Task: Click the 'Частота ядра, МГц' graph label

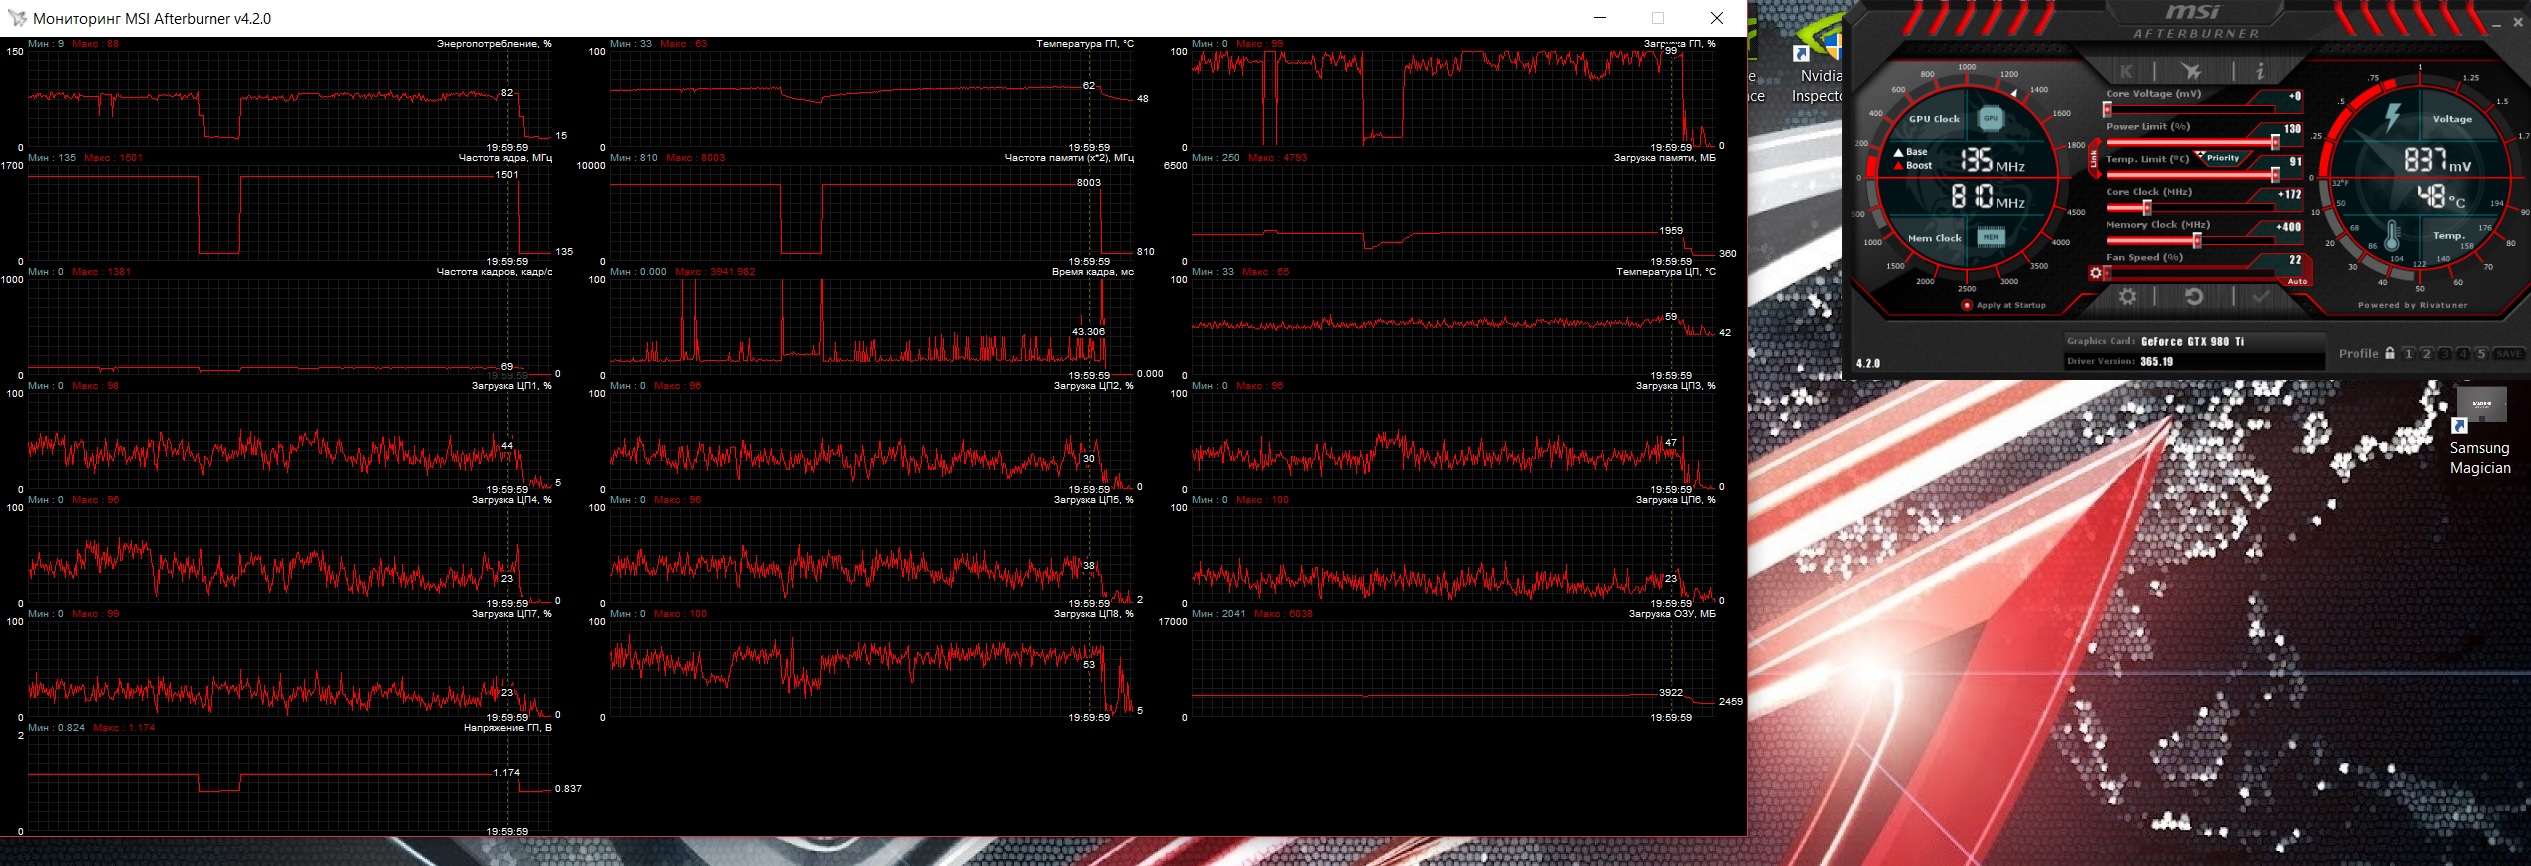Action: tap(505, 158)
